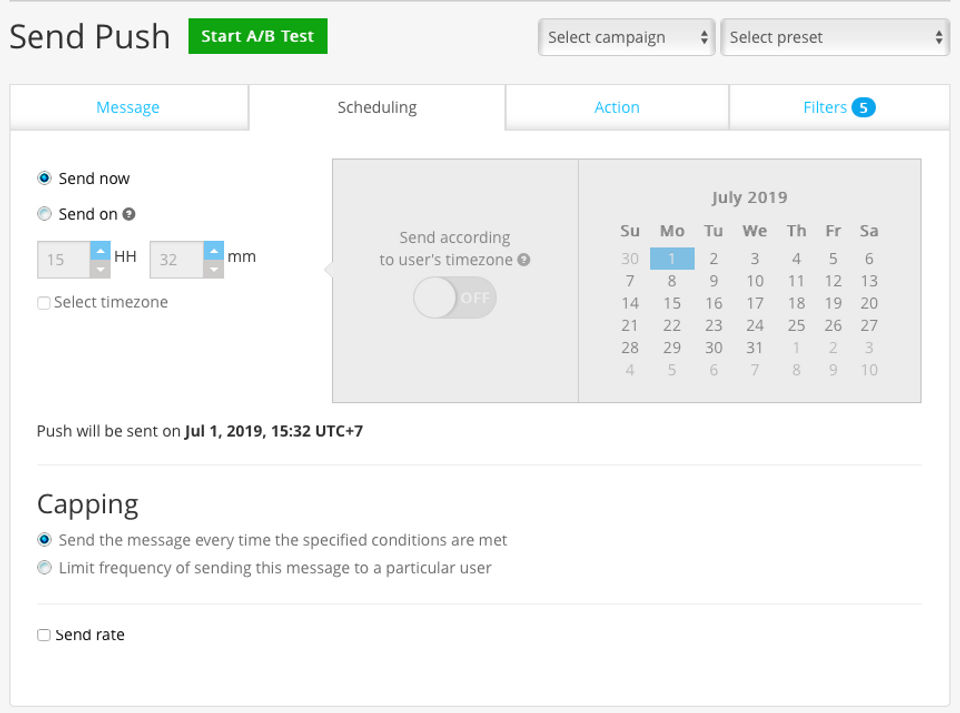
Task: Increase the hour value with up arrow
Action: pos(100,250)
